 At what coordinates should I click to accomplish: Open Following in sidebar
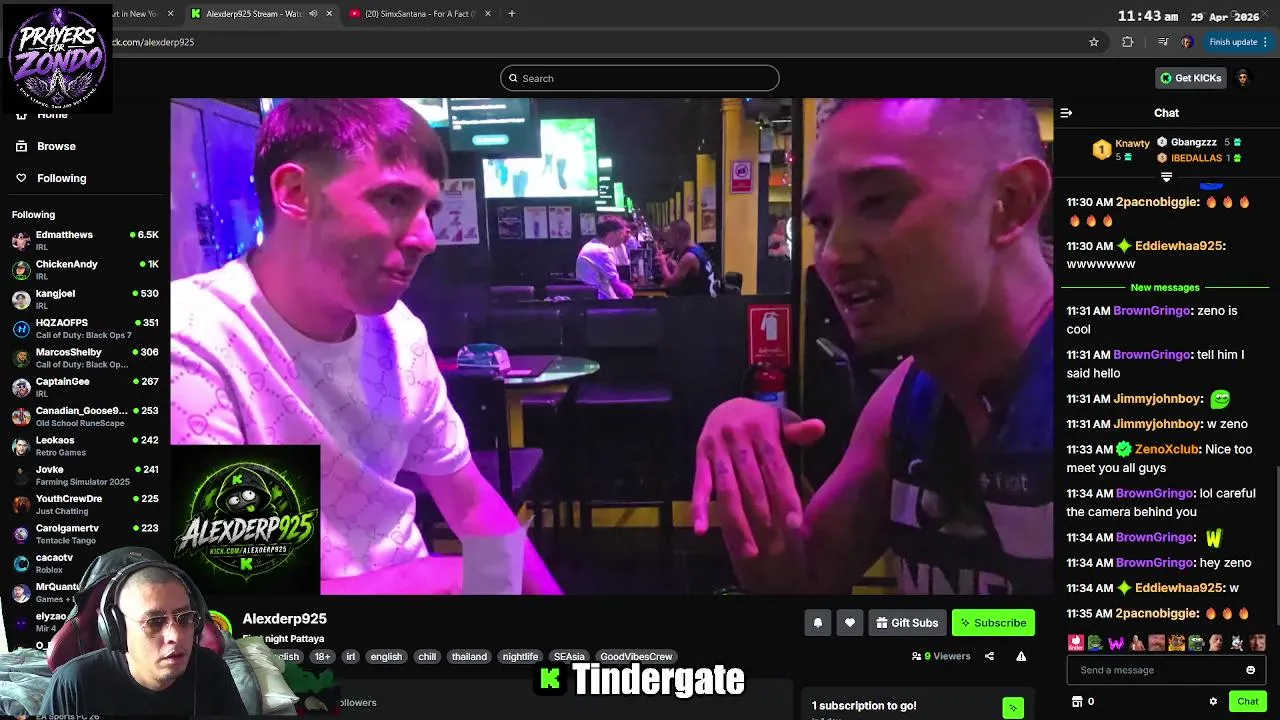click(x=61, y=178)
